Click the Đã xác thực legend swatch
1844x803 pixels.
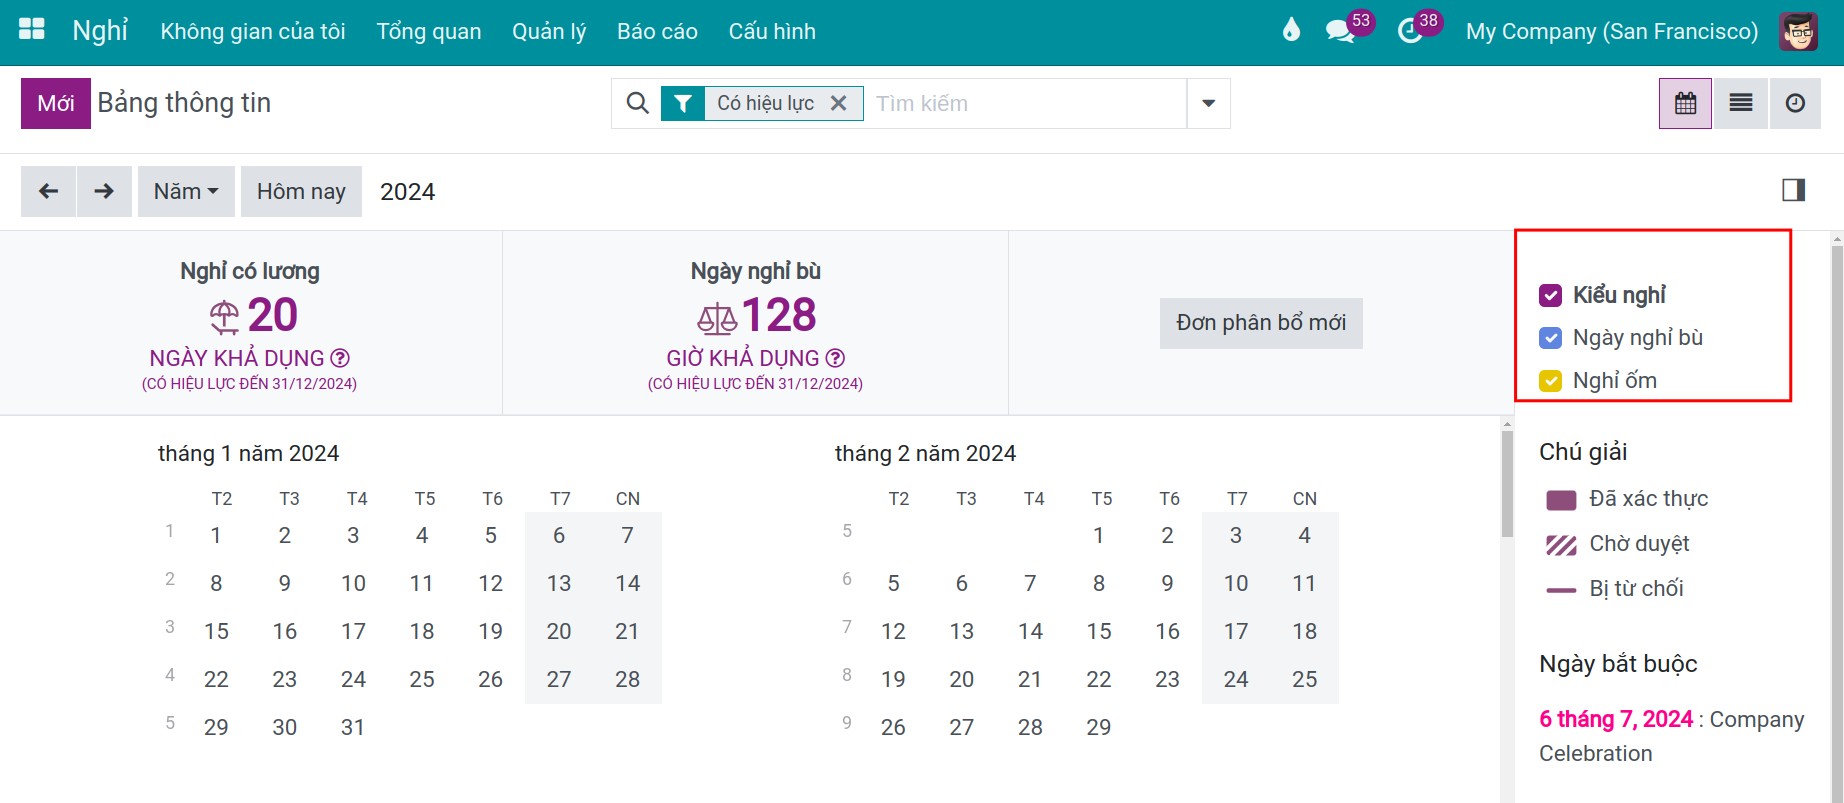click(x=1561, y=499)
